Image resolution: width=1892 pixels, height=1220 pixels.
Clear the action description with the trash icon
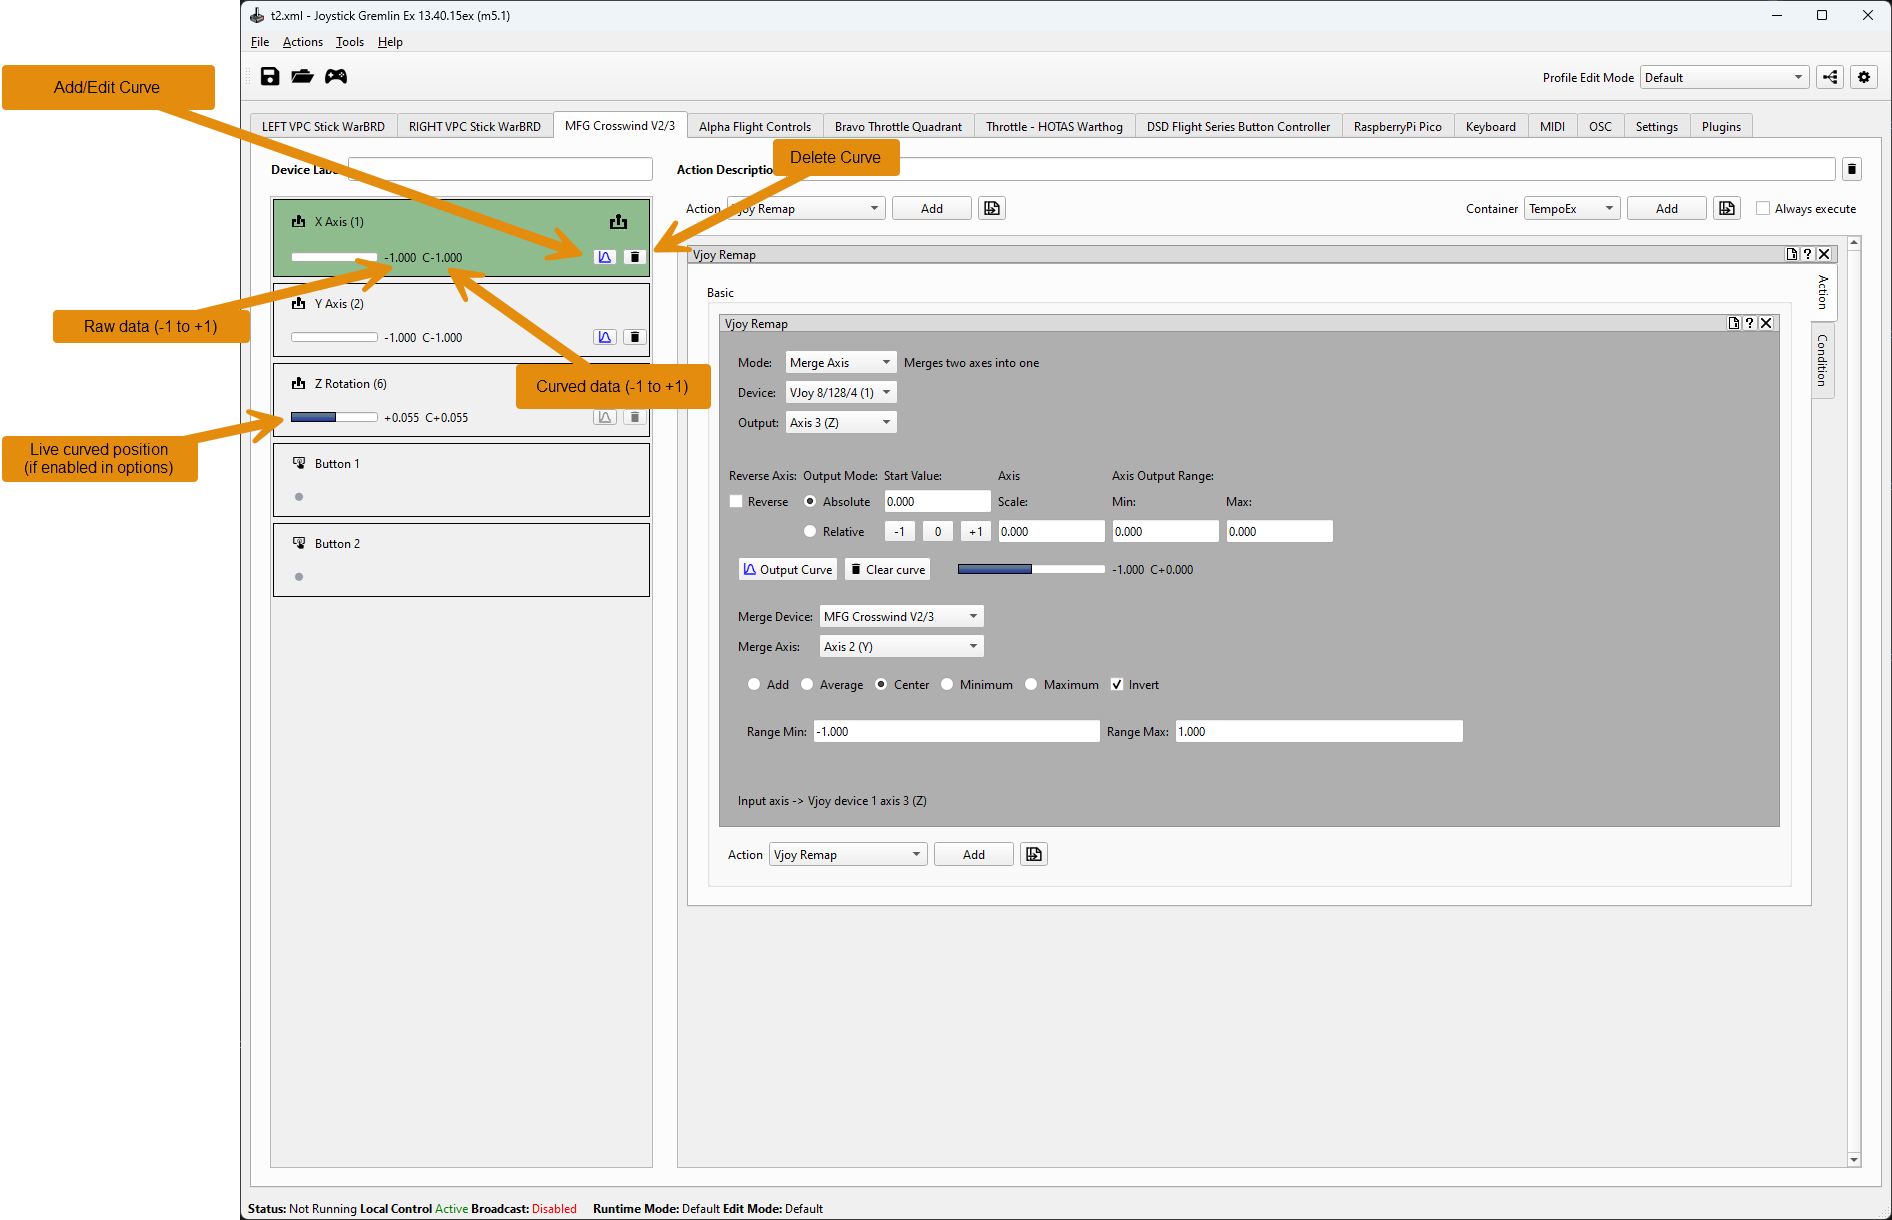coord(1852,169)
